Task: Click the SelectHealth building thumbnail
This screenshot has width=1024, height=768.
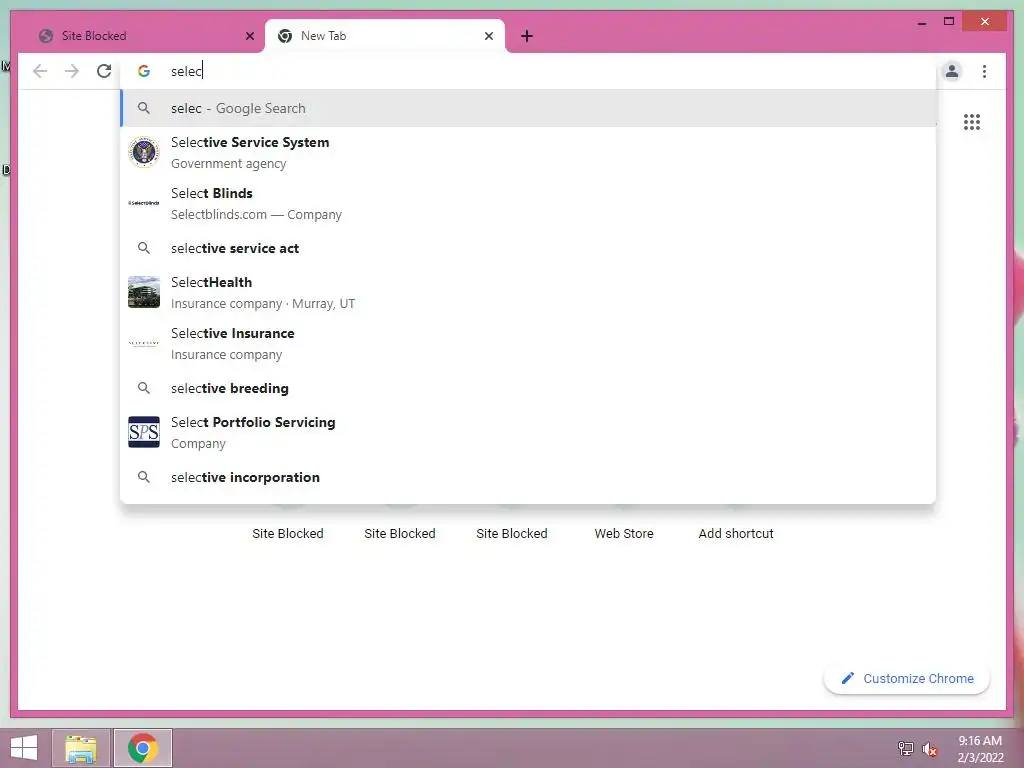Action: tap(144, 292)
